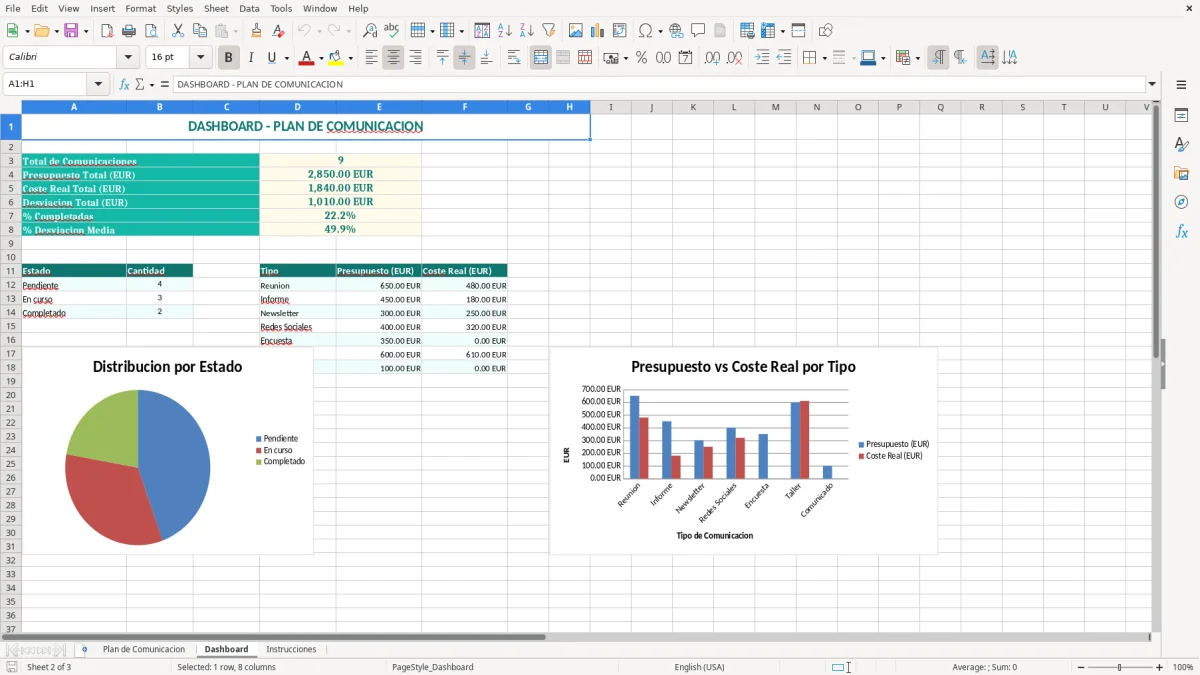Click the formula input line
Viewport: 1200px width, 675px height.
coord(658,85)
